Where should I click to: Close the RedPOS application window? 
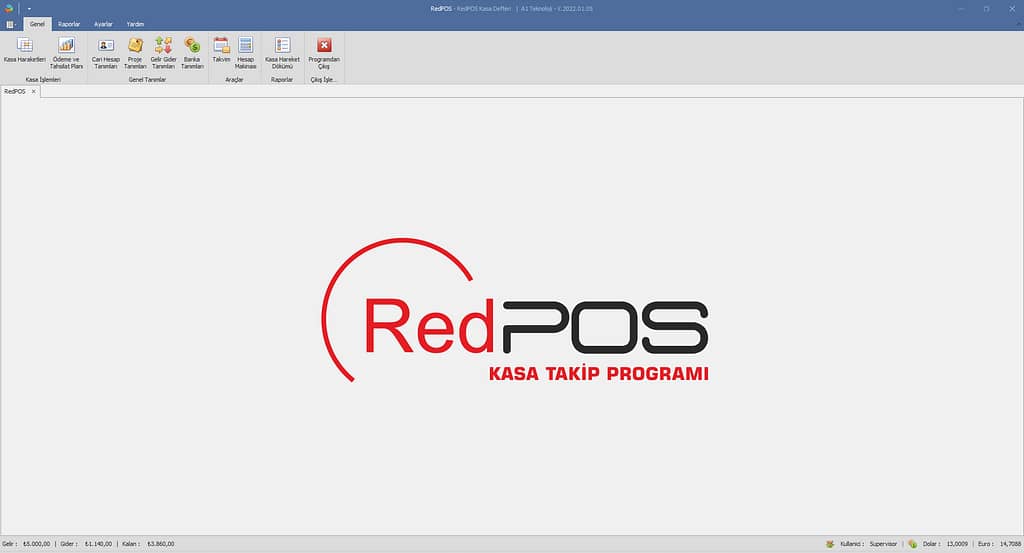click(x=1012, y=8)
